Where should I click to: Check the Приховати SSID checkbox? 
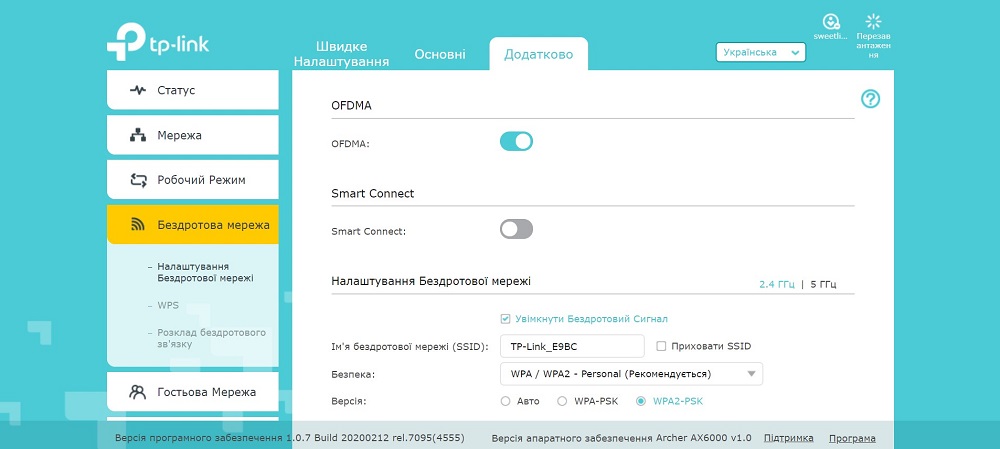tap(661, 346)
